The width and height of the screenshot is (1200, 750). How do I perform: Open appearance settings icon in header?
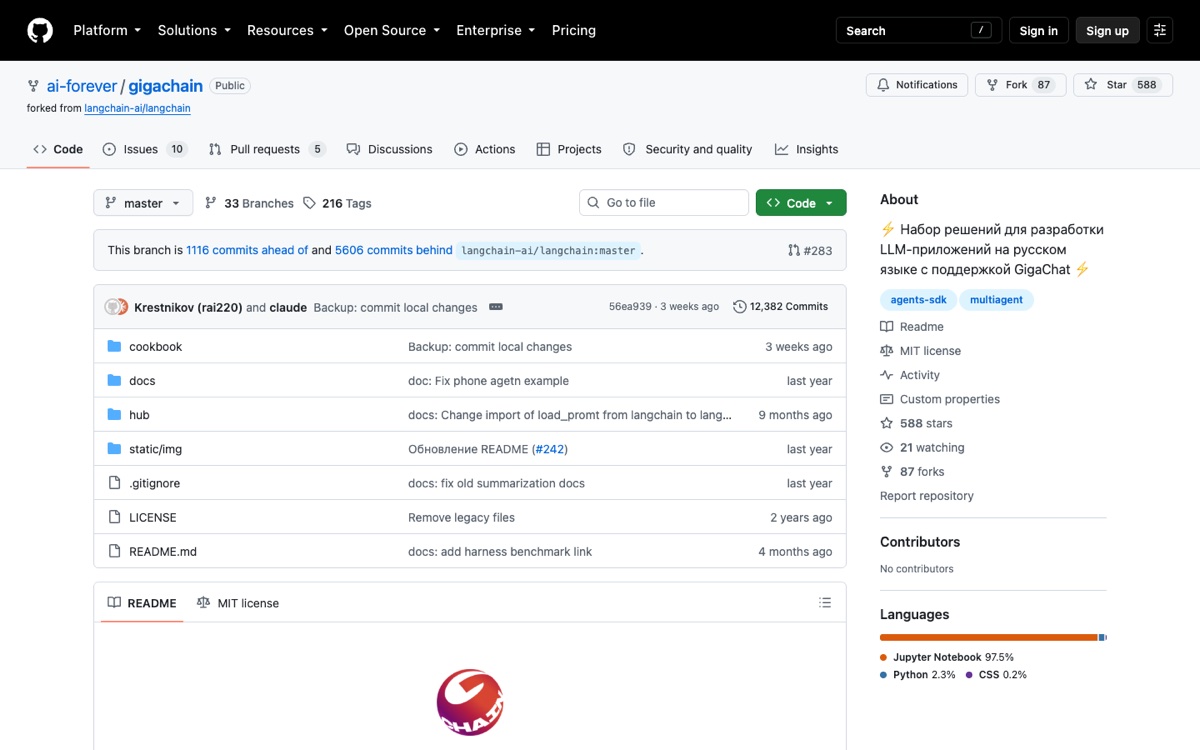pyautogui.click(x=1160, y=30)
